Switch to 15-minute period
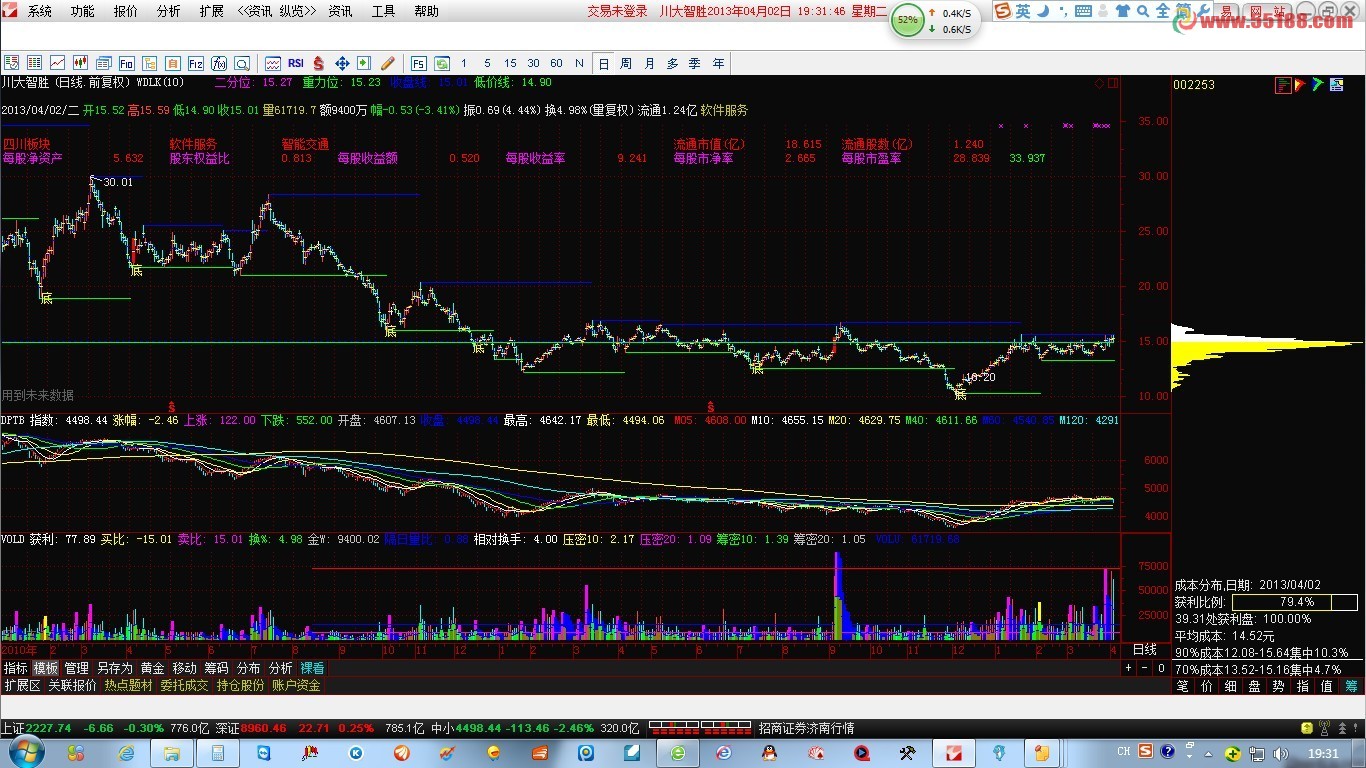The width and height of the screenshot is (1366, 768). (x=510, y=62)
